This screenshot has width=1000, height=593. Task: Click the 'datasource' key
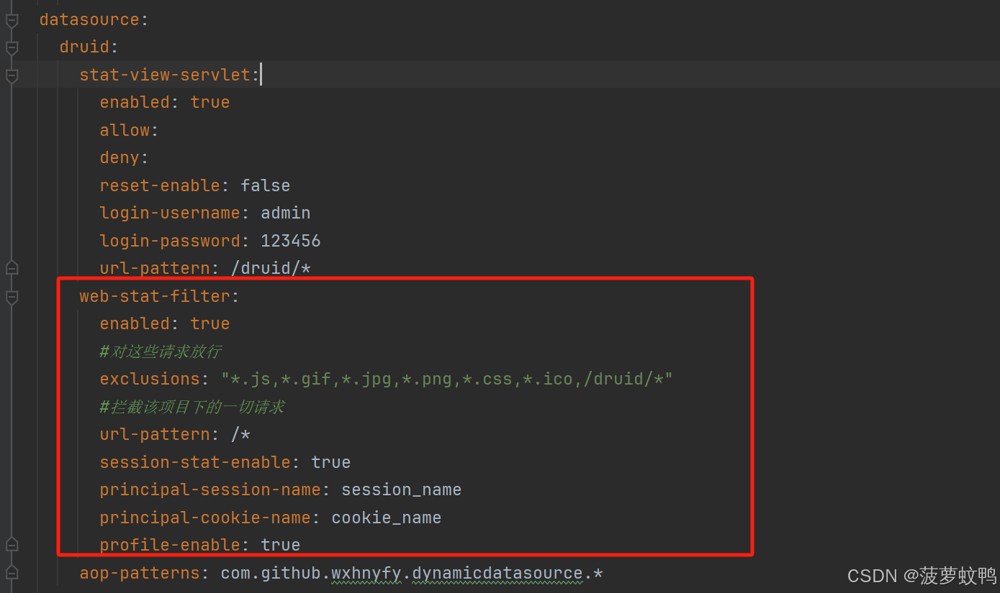click(x=89, y=20)
